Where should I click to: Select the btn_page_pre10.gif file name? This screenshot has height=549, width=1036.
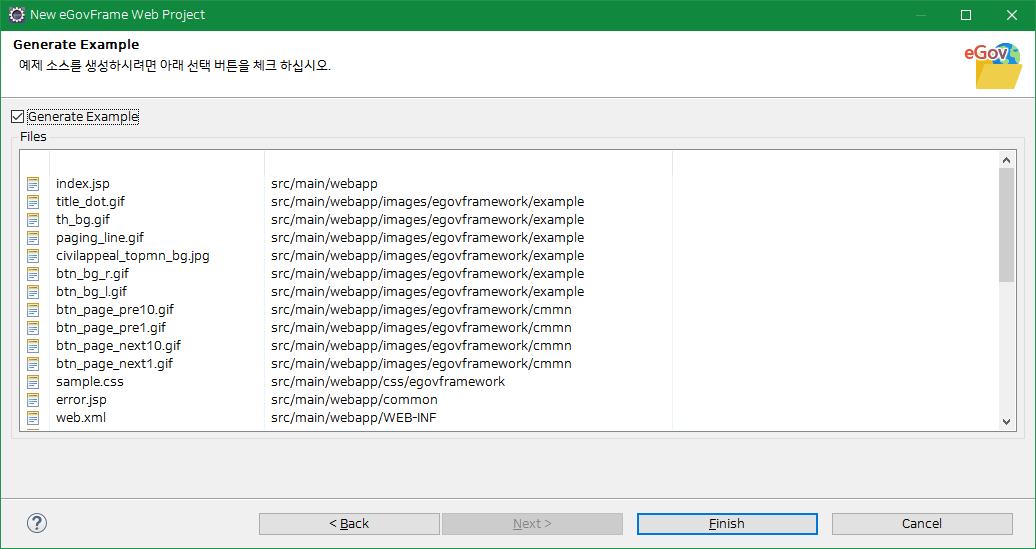[115, 310]
